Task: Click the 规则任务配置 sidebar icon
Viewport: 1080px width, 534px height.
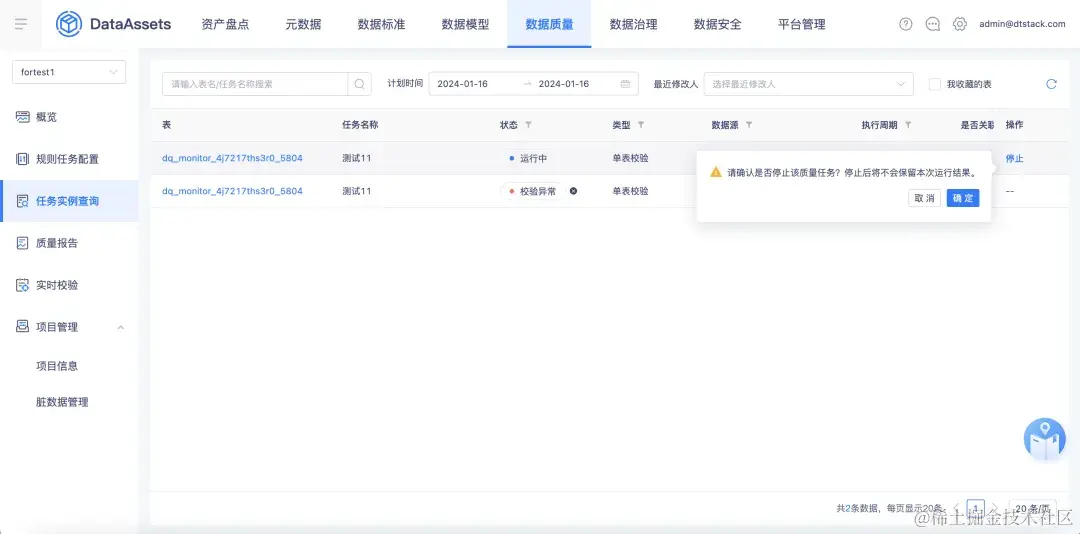Action: (23, 159)
